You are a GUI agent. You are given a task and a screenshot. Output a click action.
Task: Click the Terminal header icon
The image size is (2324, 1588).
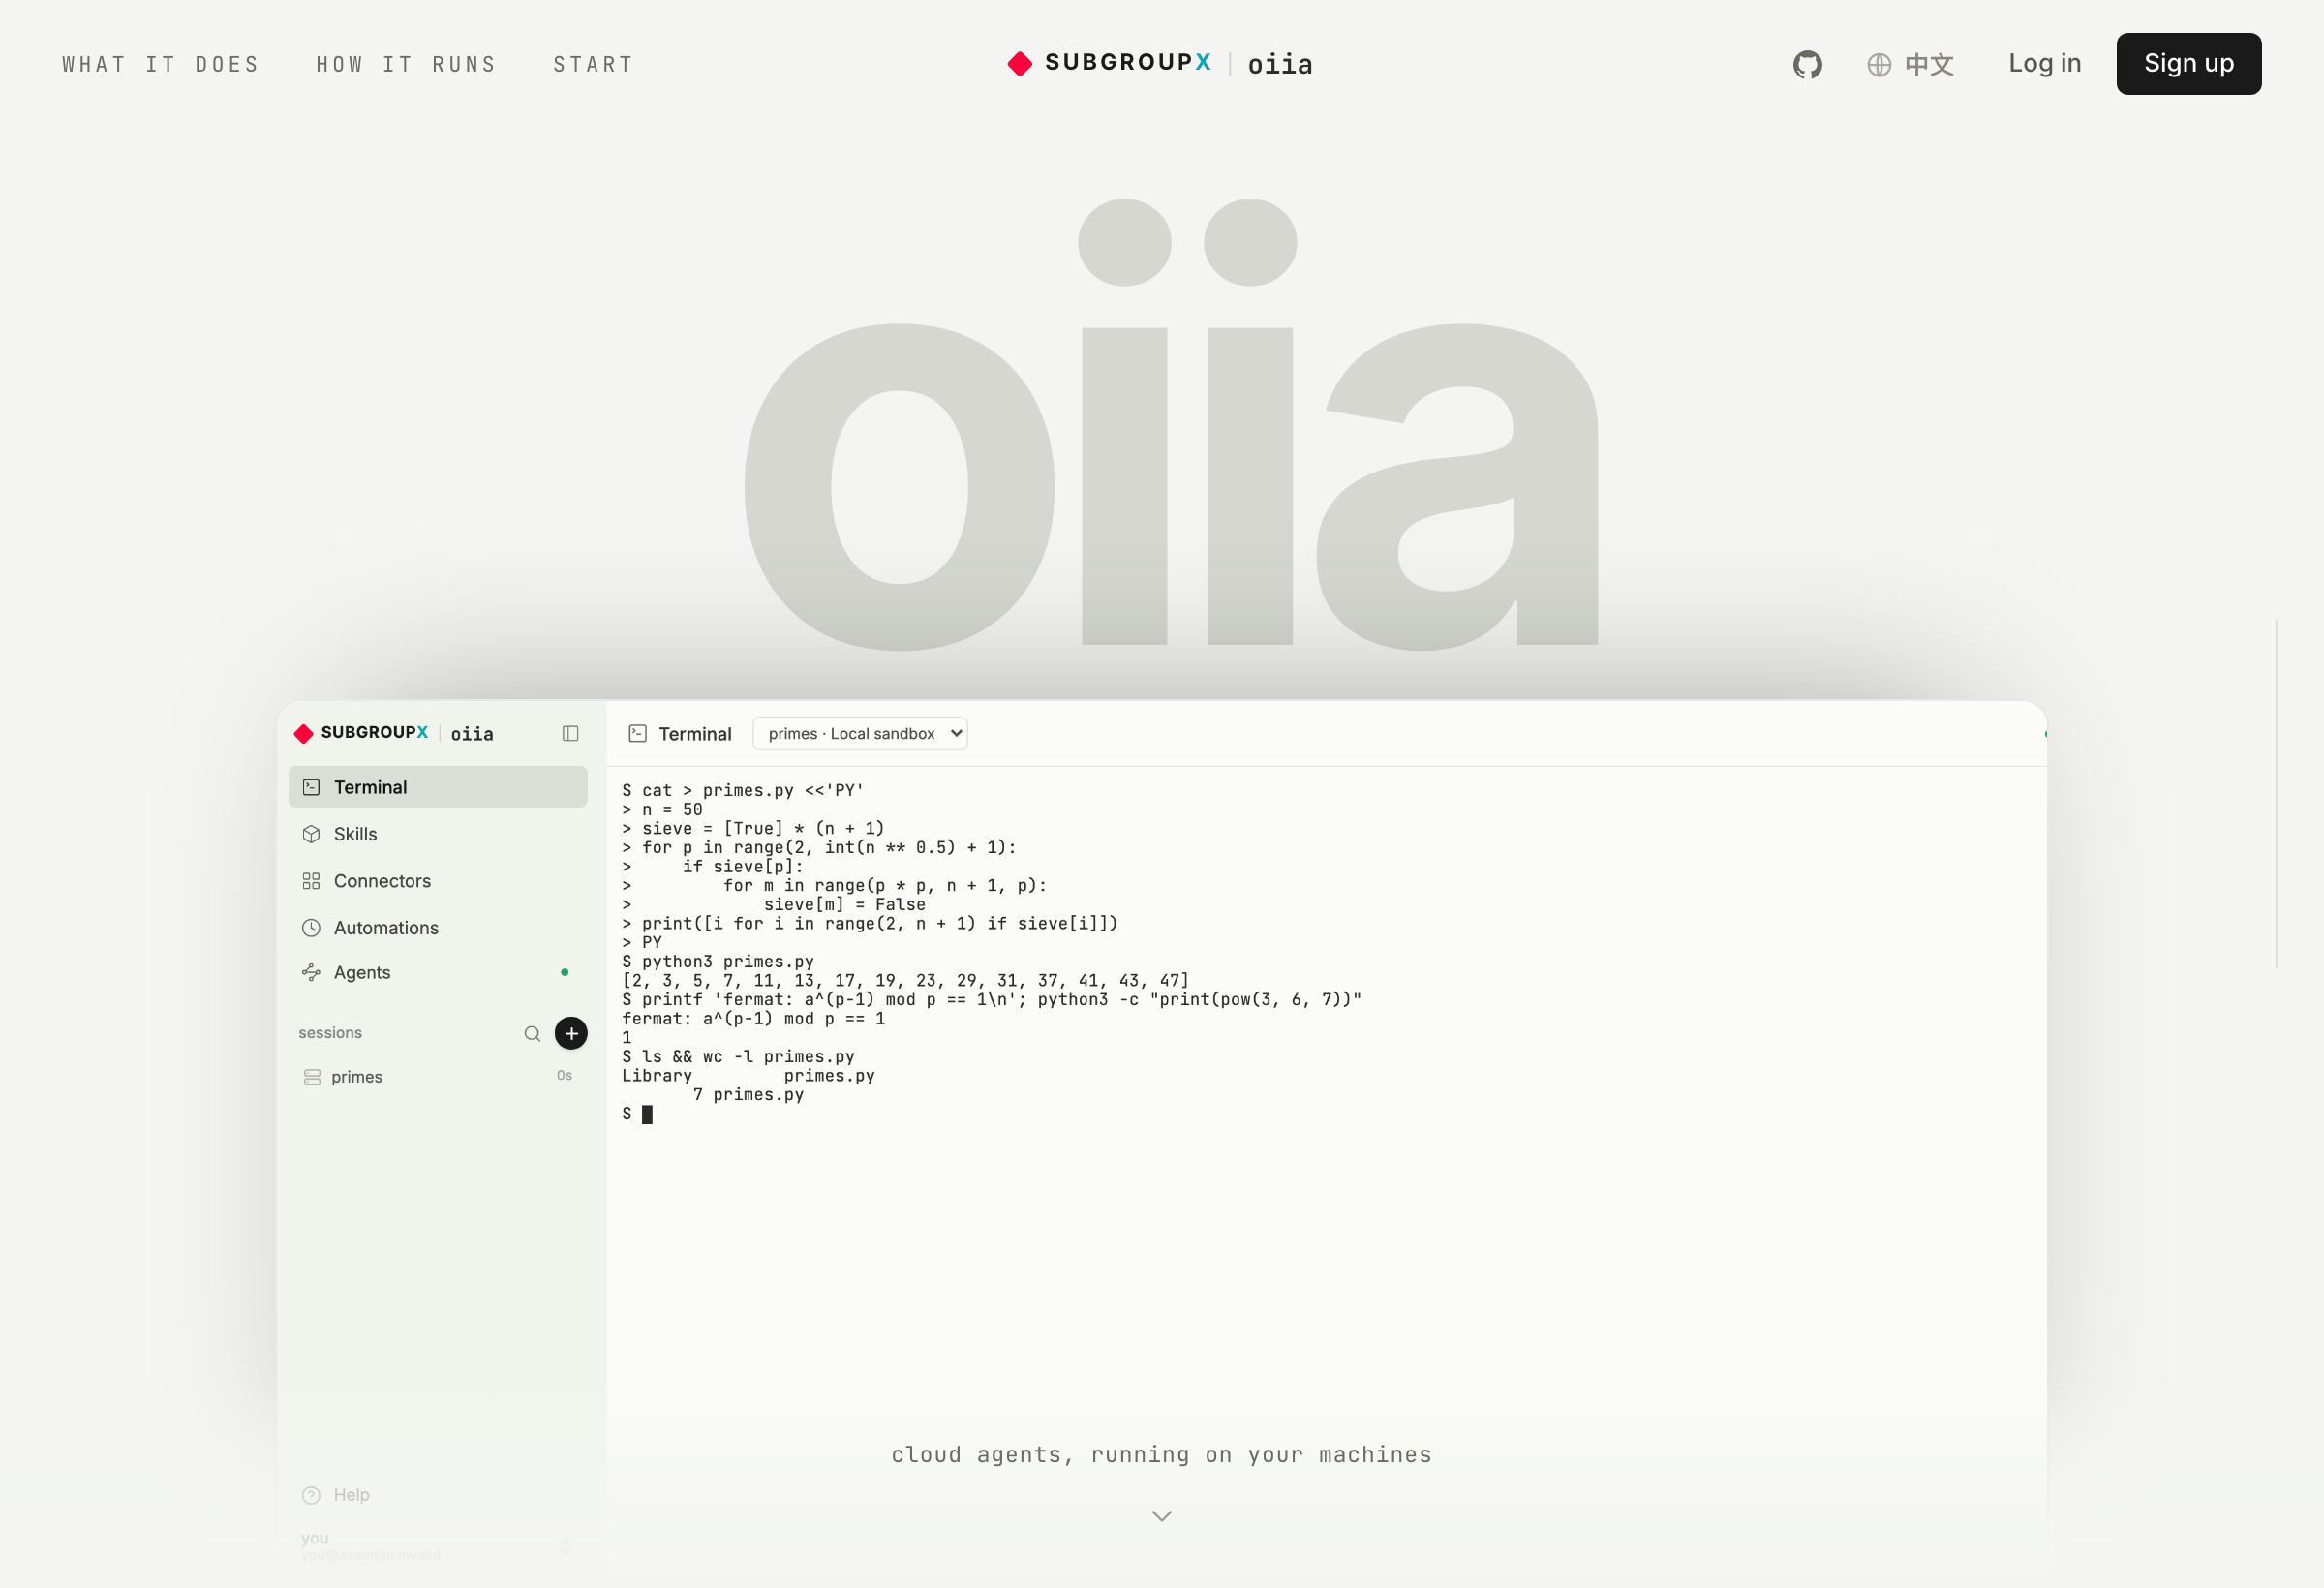(x=637, y=733)
